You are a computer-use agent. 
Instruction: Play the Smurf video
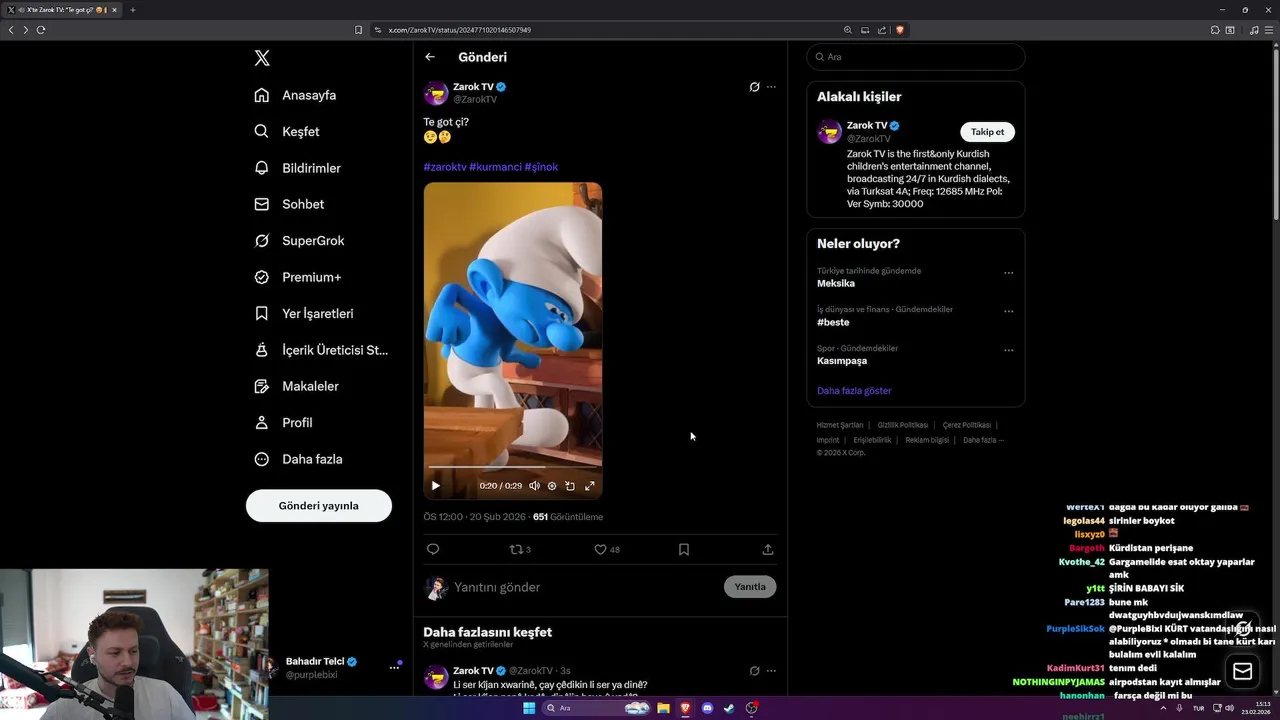point(435,486)
